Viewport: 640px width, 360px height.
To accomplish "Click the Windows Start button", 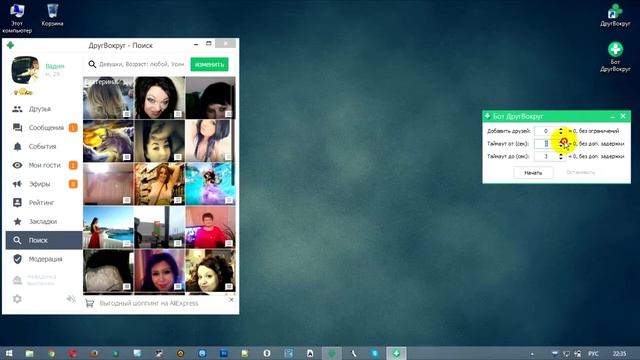I will click(9, 353).
